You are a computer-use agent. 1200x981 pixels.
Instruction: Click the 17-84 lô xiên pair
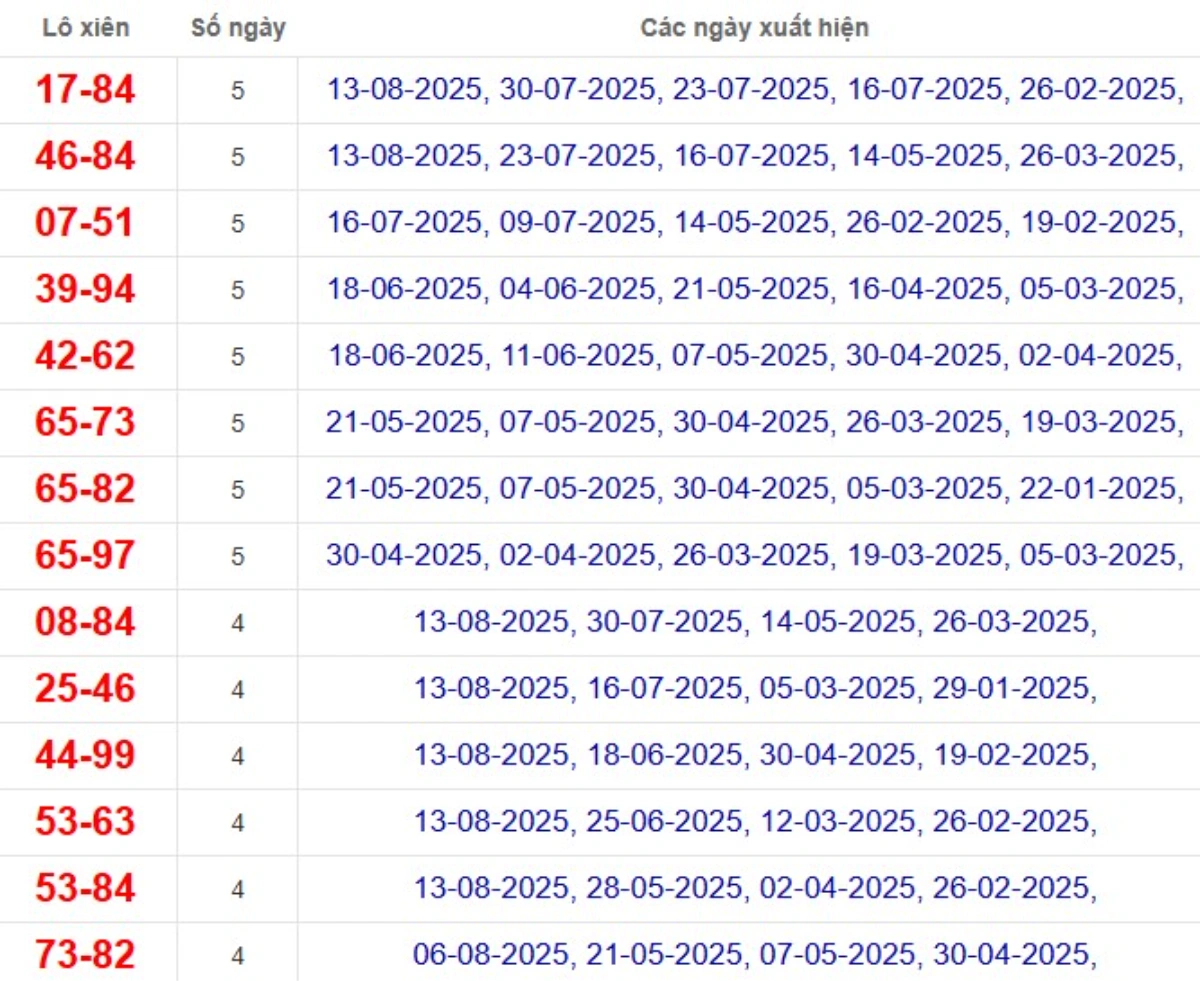pyautogui.click(x=85, y=90)
